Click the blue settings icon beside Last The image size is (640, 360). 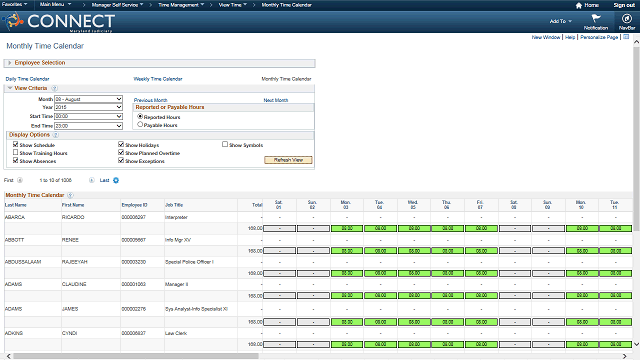[x=116, y=180]
